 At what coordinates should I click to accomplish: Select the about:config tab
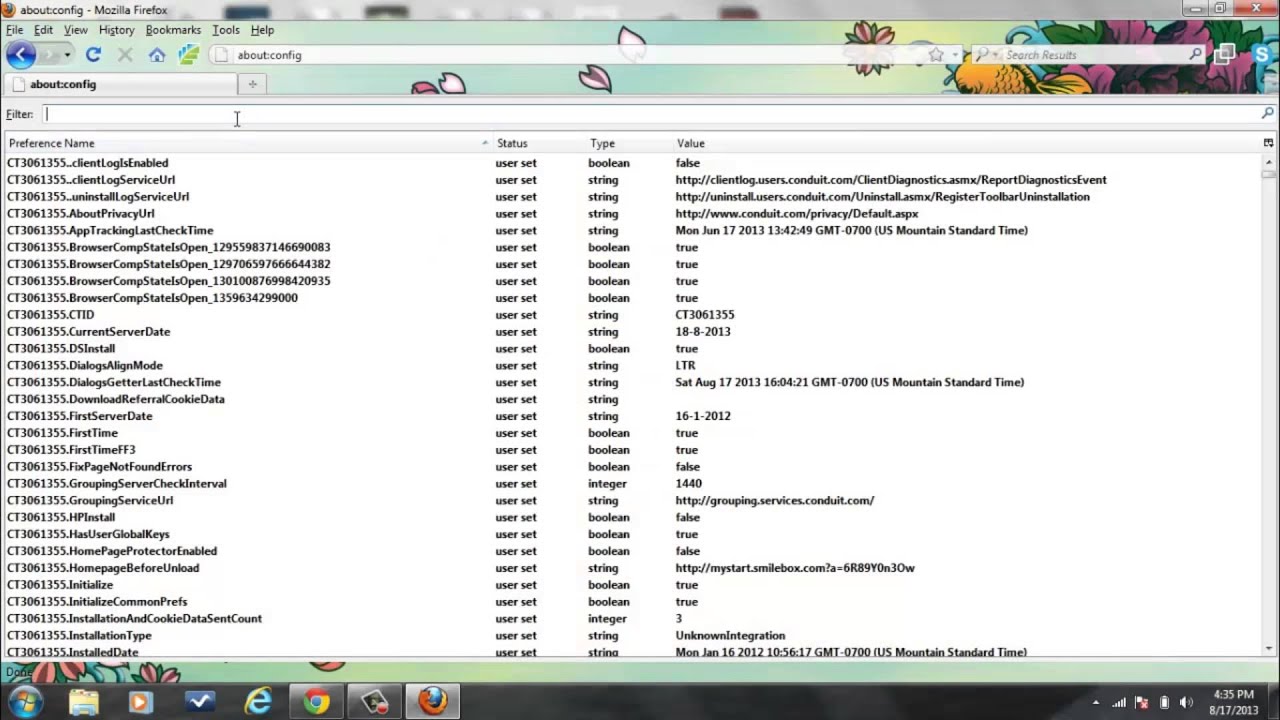click(120, 84)
